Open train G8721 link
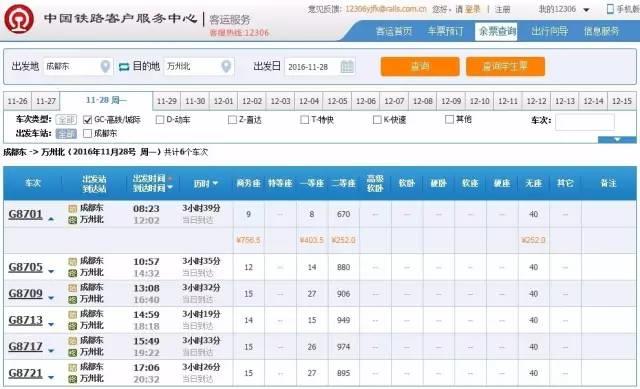This screenshot has height=389, width=640. click(25, 373)
